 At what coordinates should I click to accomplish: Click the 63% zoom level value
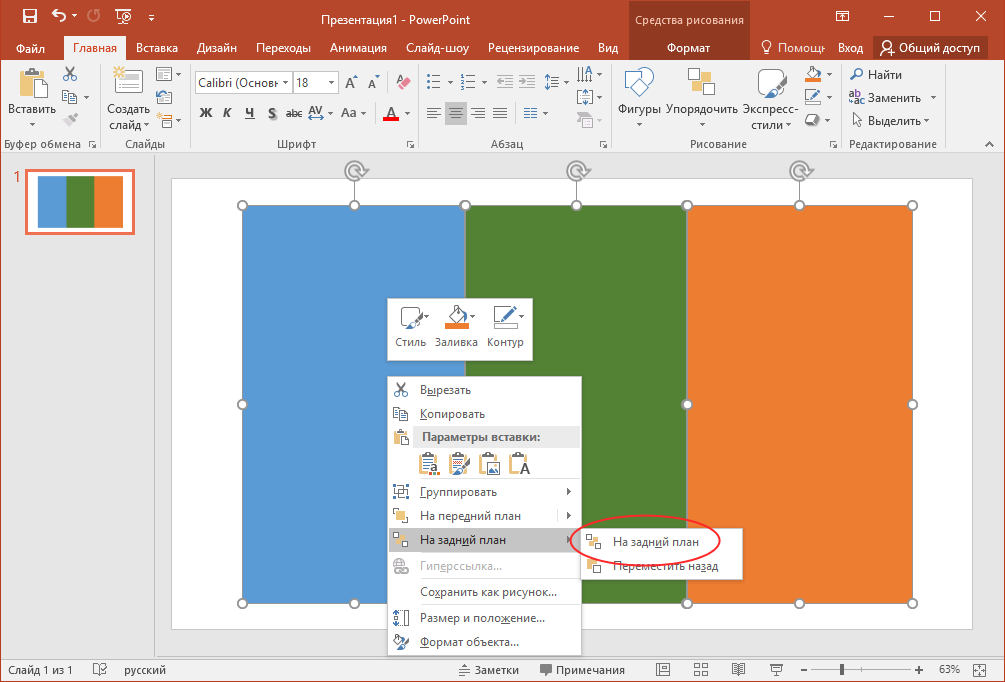[949, 670]
